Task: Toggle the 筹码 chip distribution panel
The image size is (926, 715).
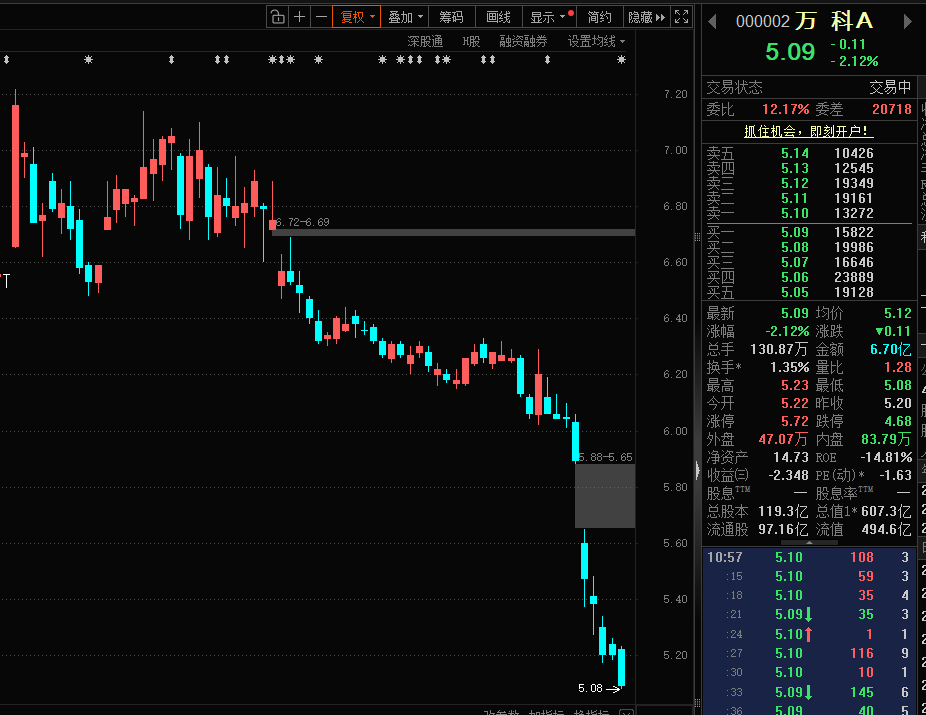Action: coord(451,17)
